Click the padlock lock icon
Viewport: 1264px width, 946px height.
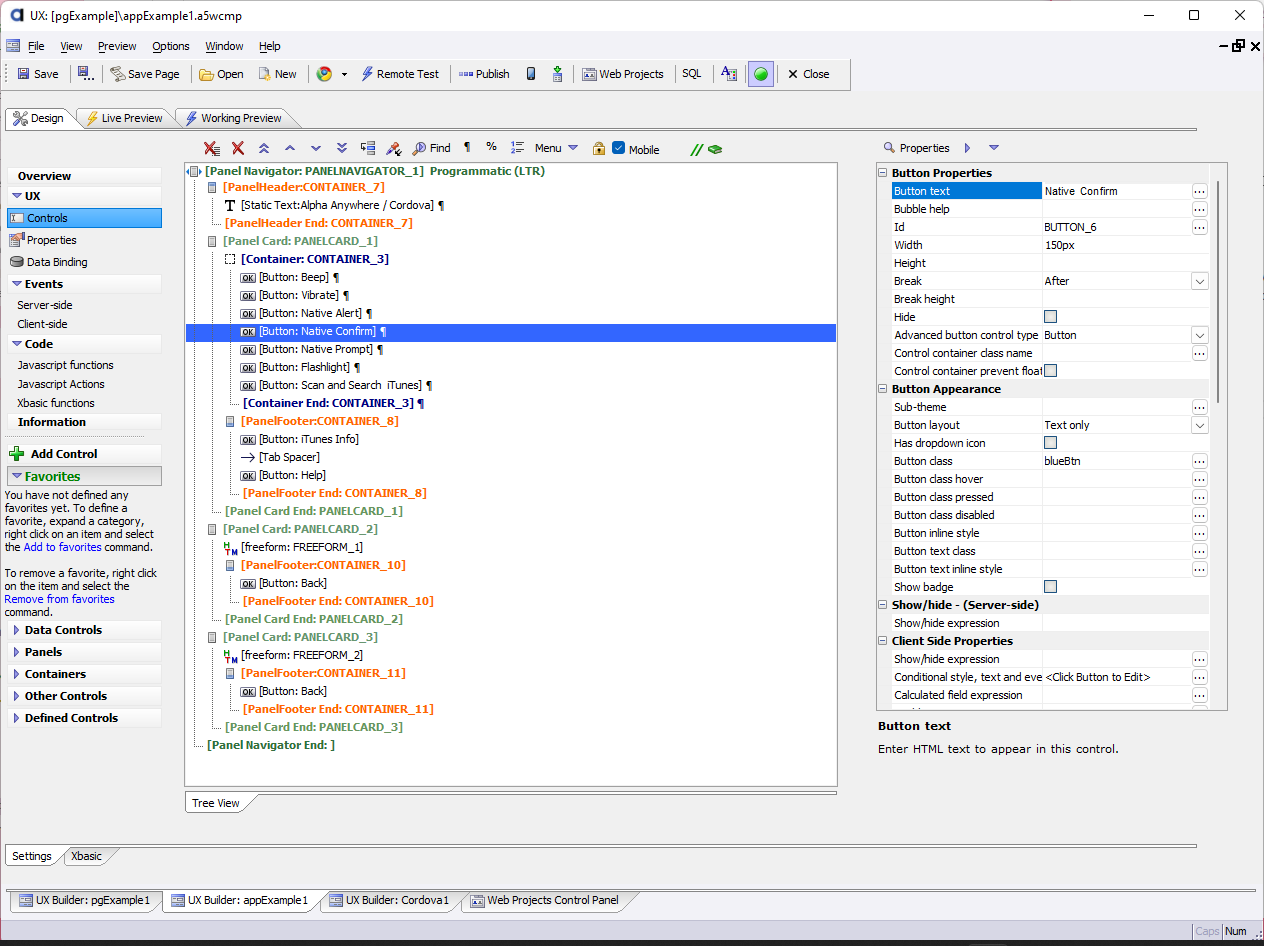pos(598,148)
